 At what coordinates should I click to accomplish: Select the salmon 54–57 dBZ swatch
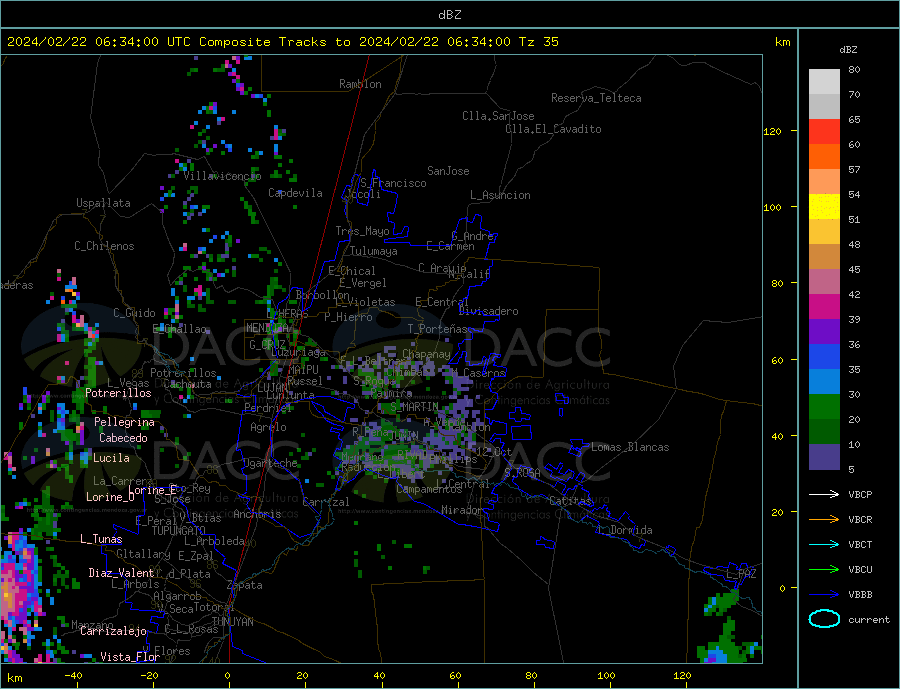(824, 181)
